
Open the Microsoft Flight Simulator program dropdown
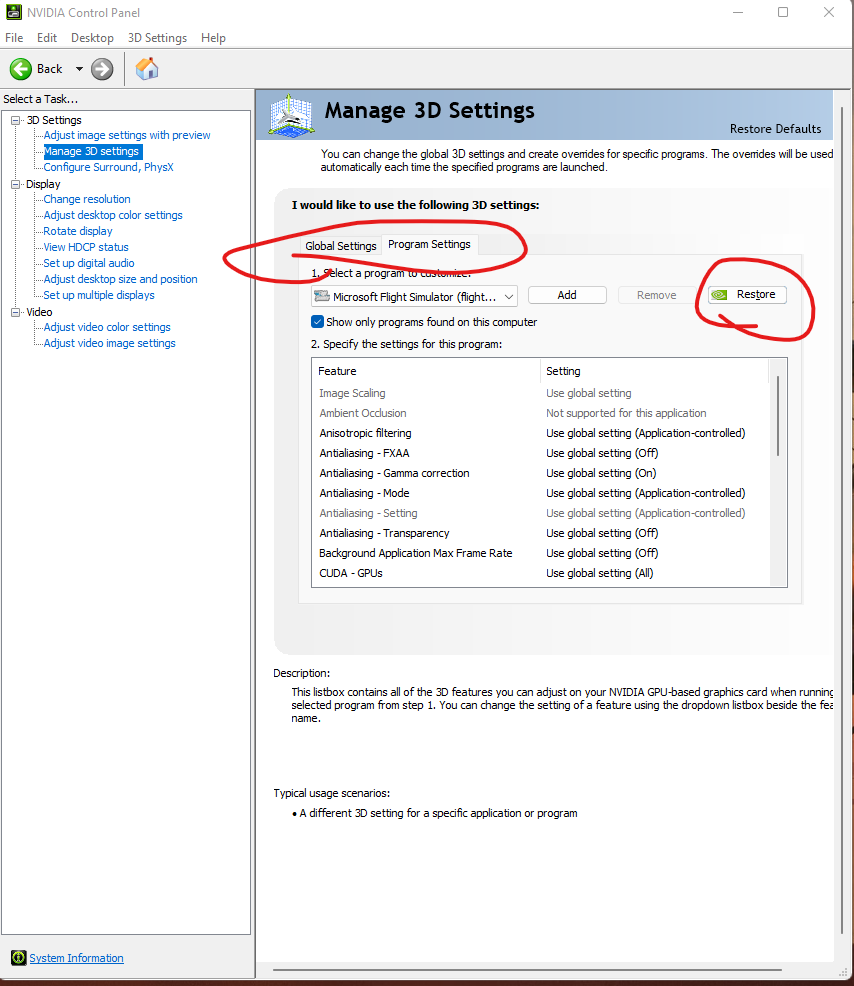click(x=414, y=296)
